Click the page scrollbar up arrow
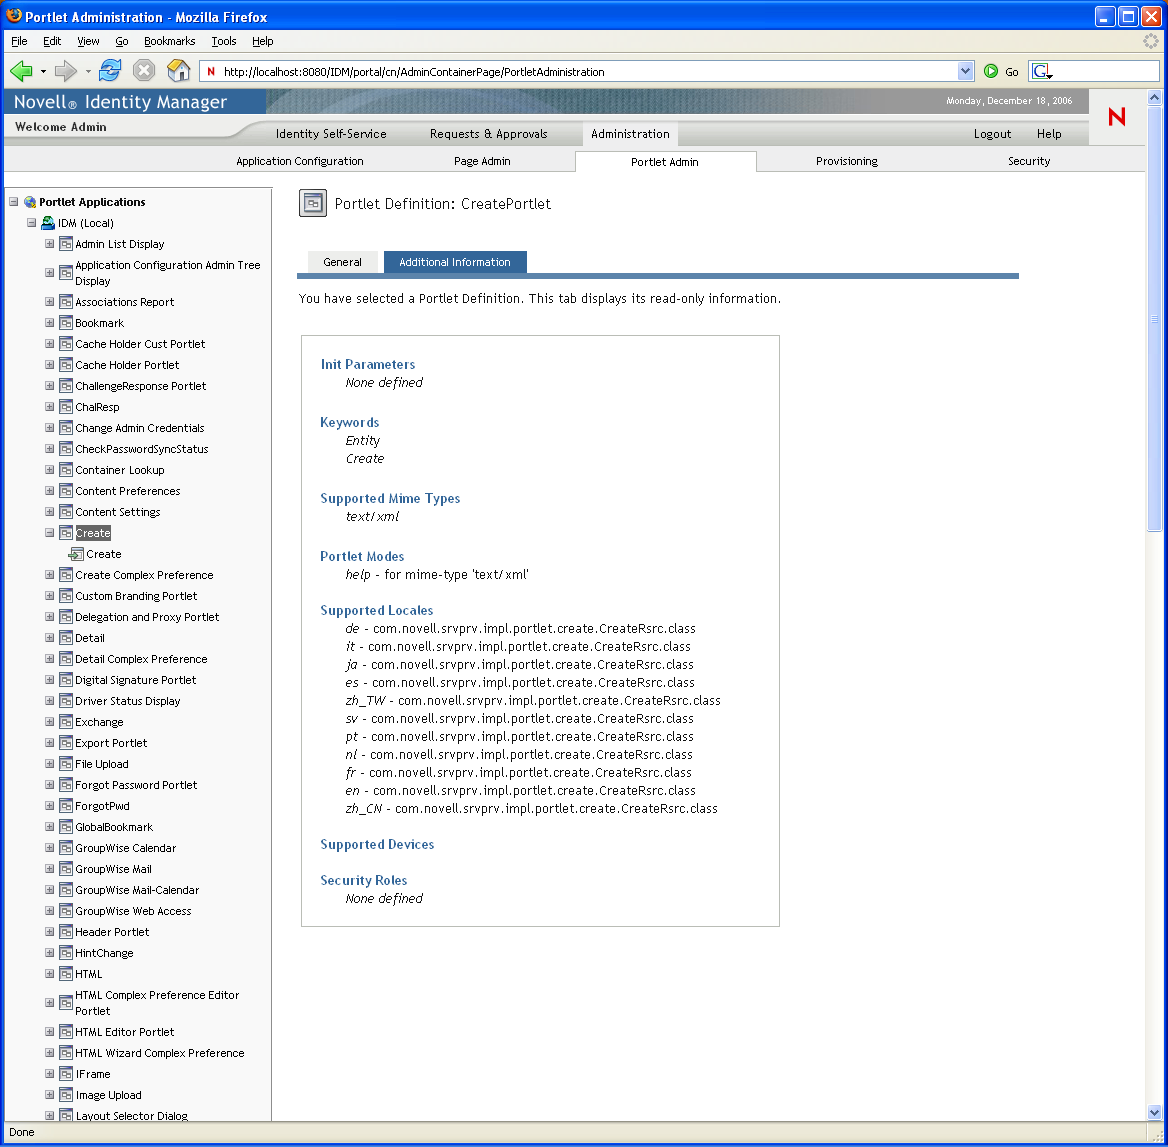This screenshot has height=1147, width=1168. [x=1155, y=98]
